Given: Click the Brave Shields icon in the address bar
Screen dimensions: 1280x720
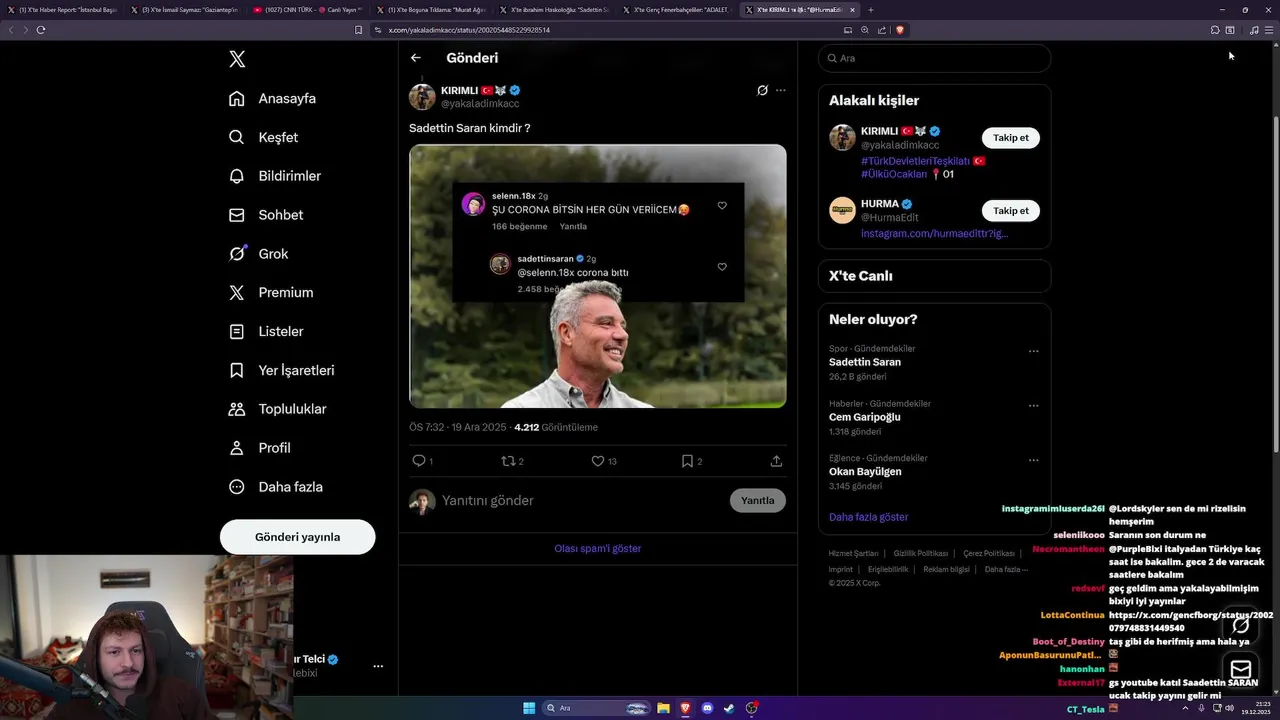Looking at the screenshot, I should (x=900, y=30).
